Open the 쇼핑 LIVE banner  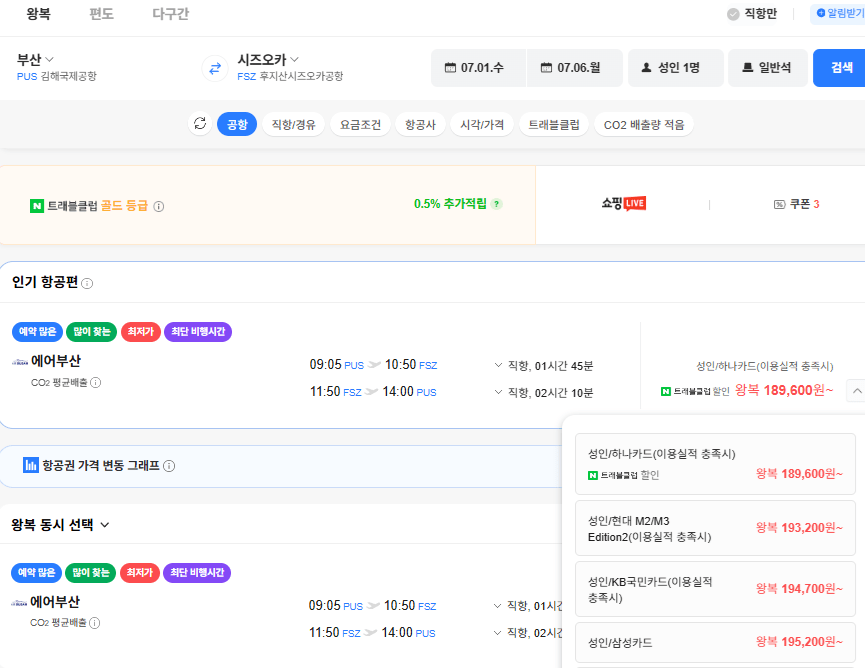[623, 204]
